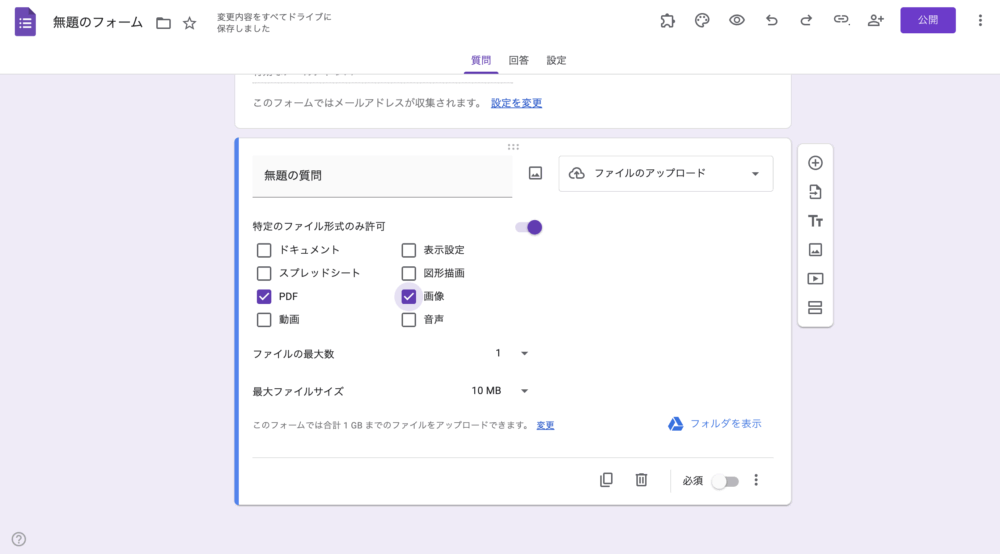1000x554 pixels.
Task: Click the add section icon
Action: (815, 308)
